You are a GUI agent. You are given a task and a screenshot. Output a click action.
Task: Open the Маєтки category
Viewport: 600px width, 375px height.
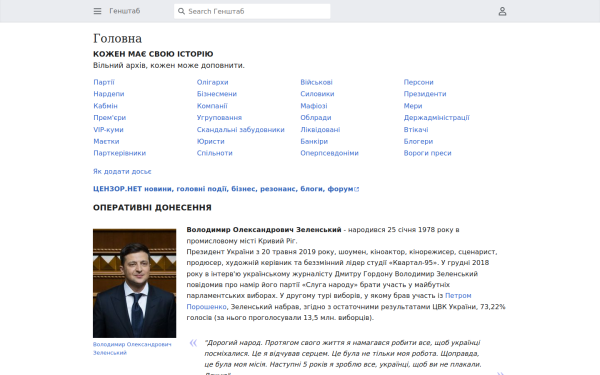coord(106,141)
